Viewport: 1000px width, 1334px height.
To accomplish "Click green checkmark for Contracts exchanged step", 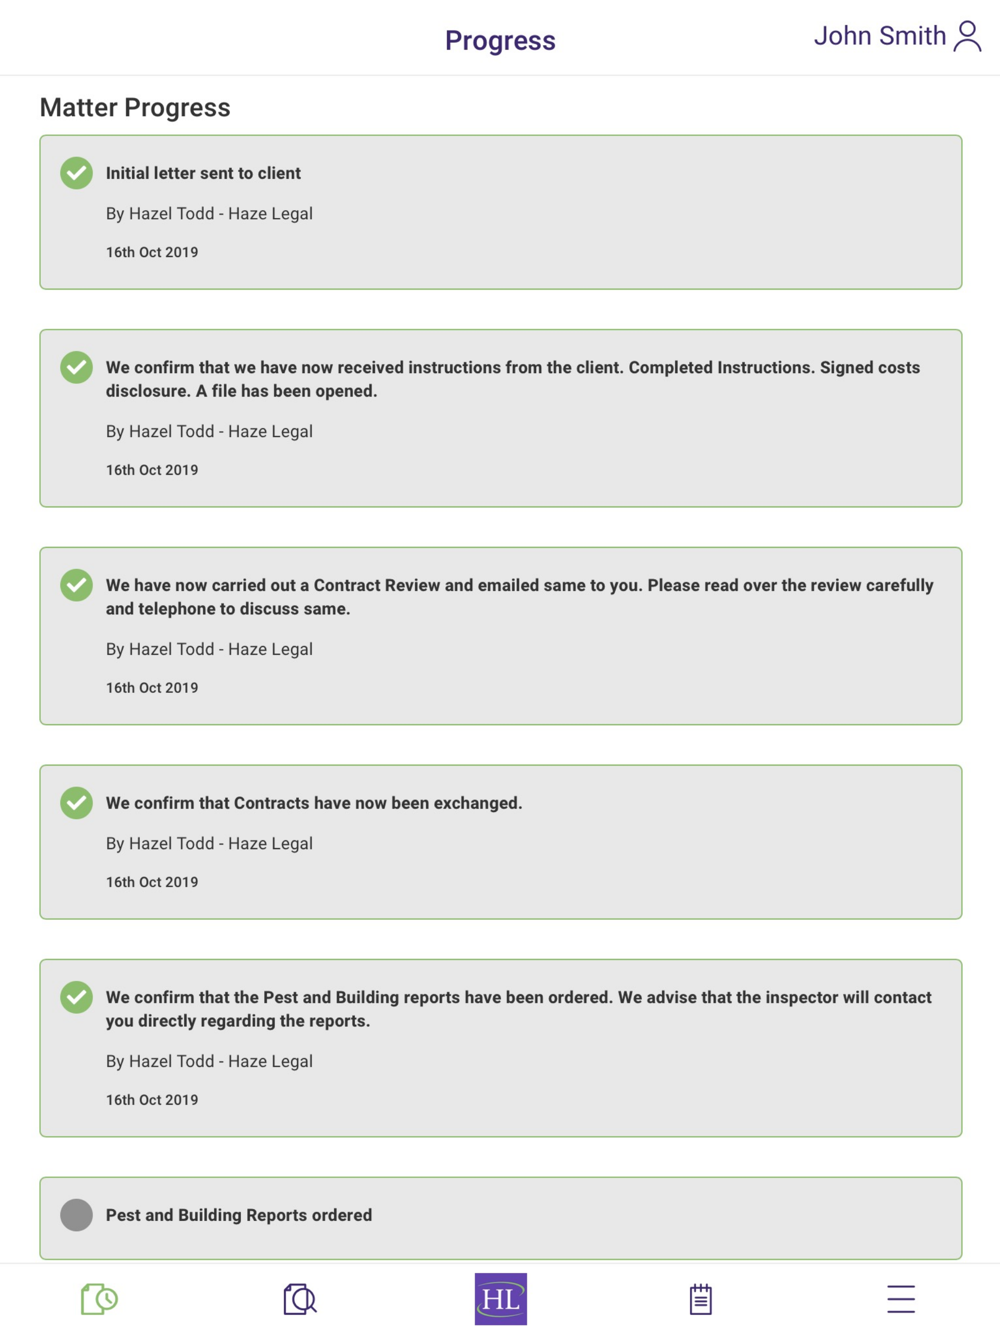I will pos(76,803).
